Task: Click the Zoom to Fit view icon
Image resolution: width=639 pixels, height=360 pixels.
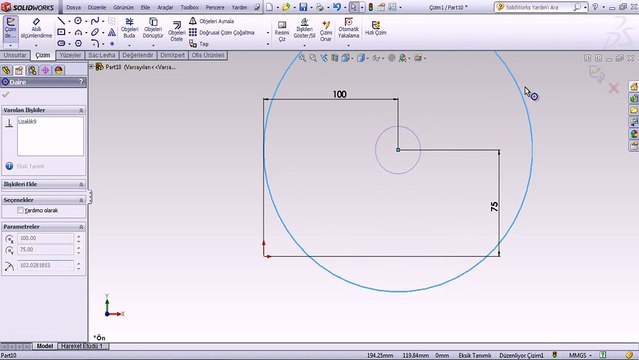Action: pos(302,58)
